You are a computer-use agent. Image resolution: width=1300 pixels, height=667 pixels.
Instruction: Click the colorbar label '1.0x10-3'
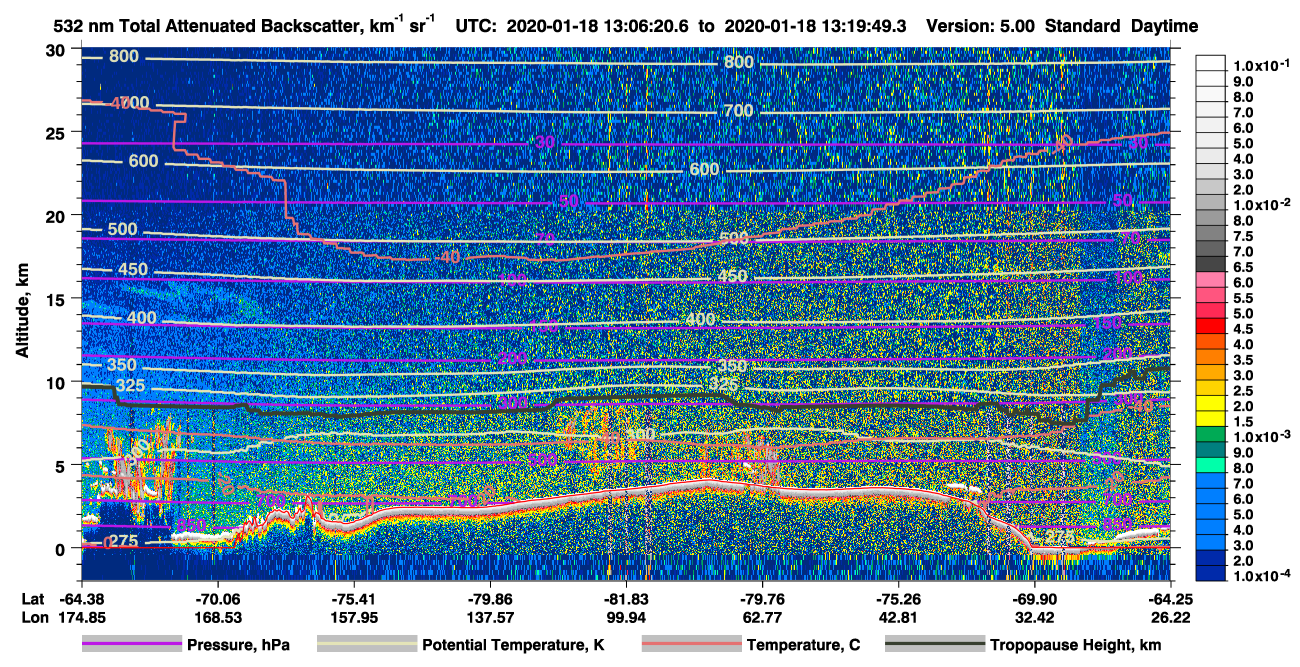pos(1262,436)
